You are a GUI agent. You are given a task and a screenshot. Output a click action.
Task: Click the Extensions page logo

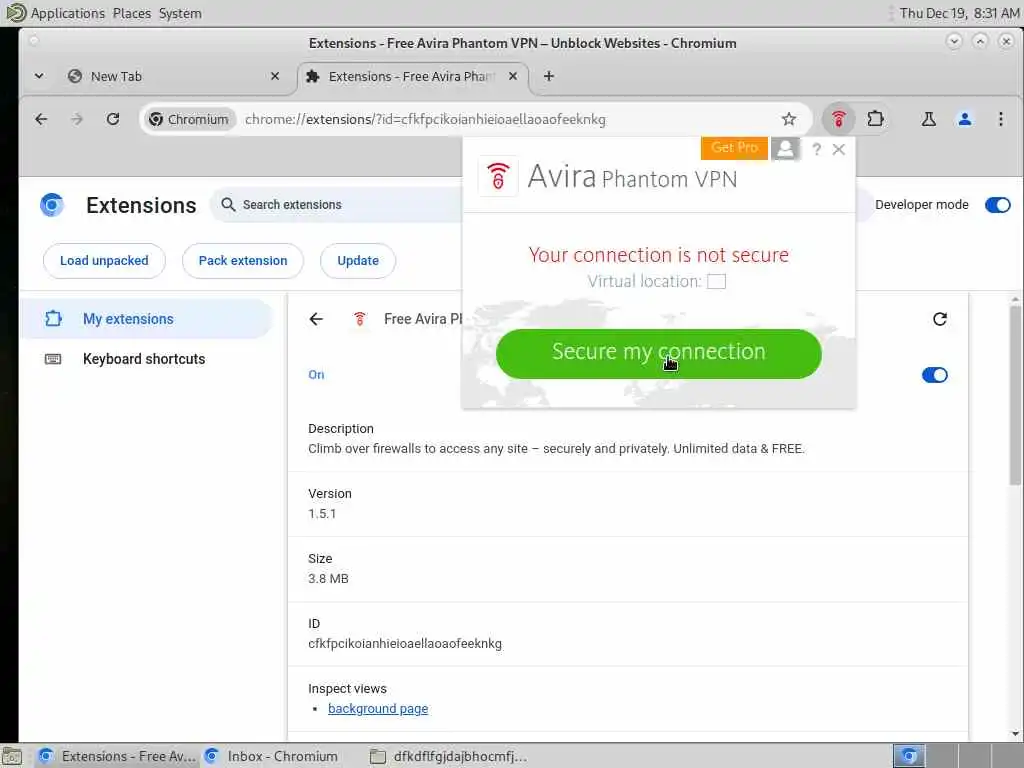(52, 205)
